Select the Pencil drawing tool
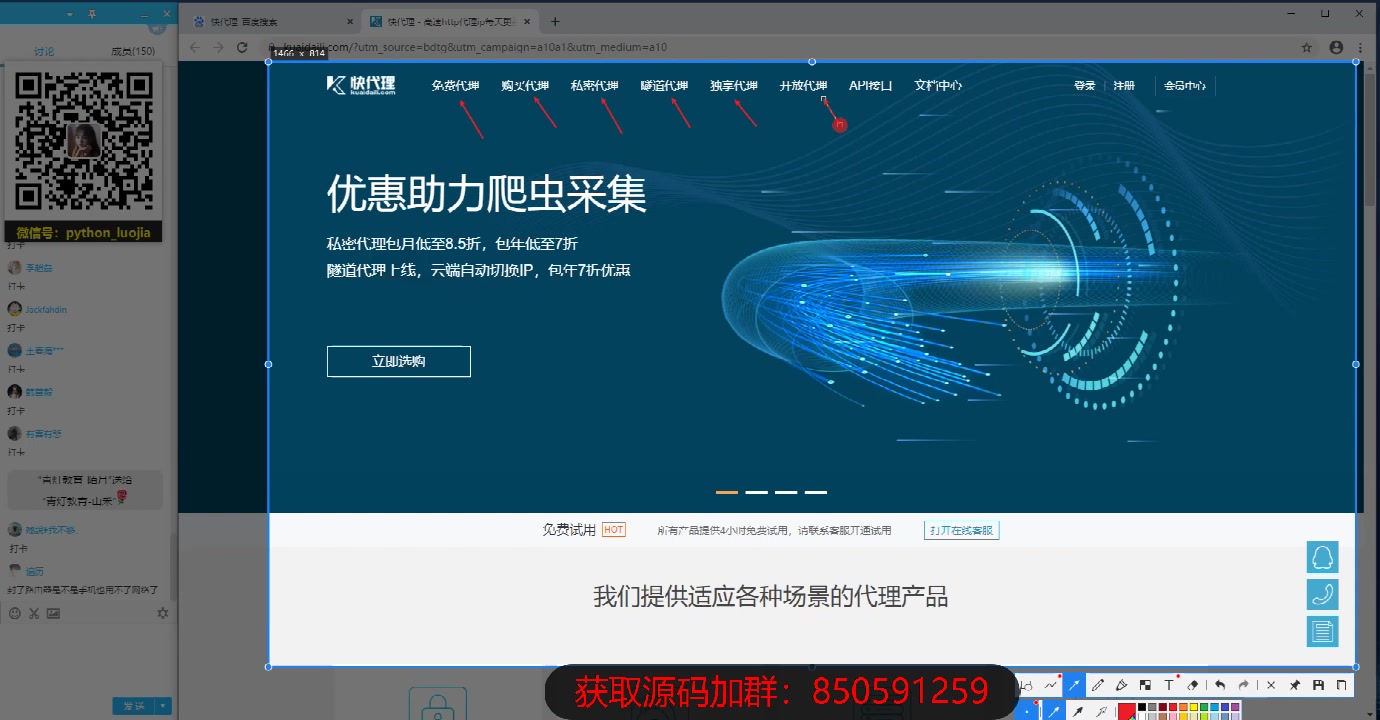 (x=1098, y=685)
